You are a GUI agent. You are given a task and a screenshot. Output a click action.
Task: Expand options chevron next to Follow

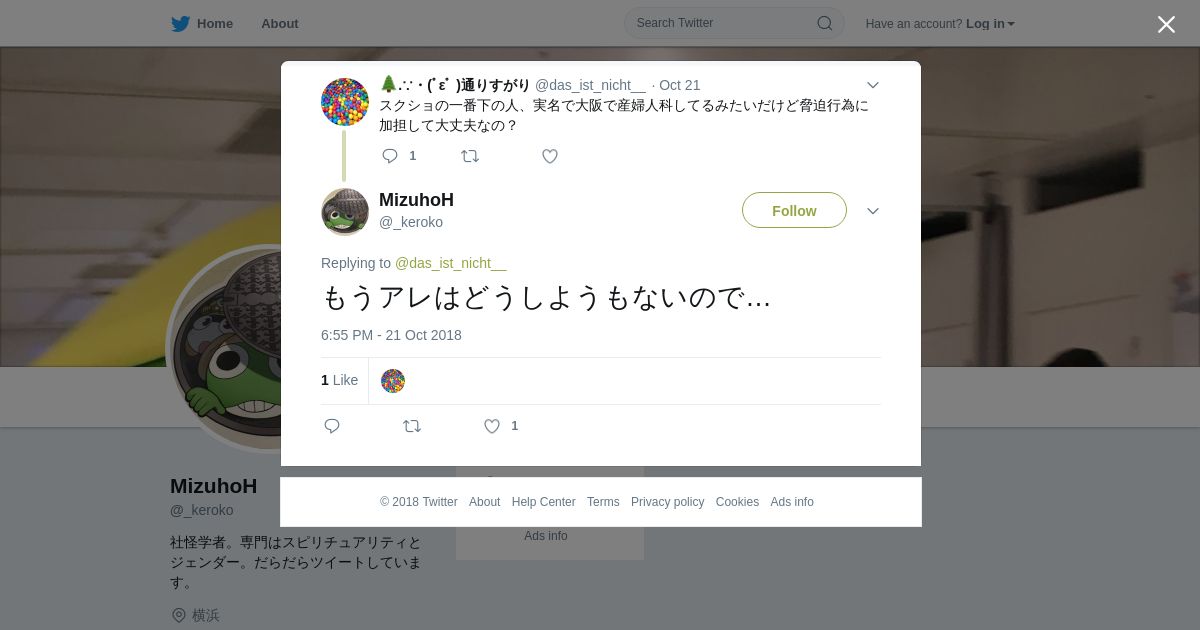pos(873,211)
